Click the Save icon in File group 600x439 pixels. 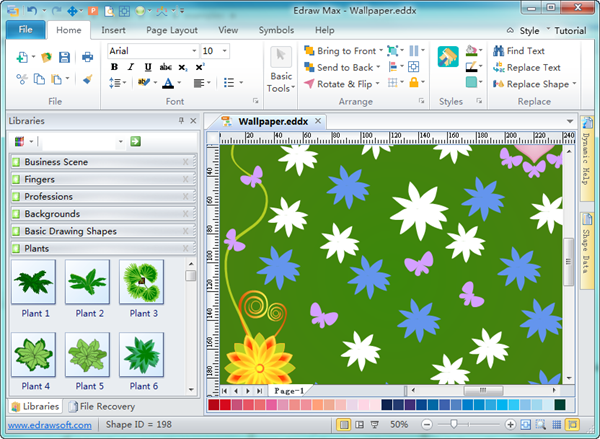(64, 57)
